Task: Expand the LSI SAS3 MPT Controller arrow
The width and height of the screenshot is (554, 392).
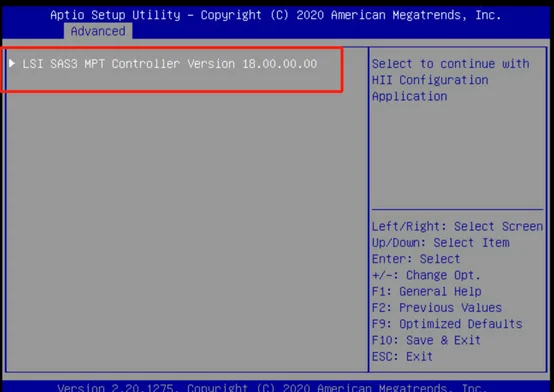Action: pos(12,63)
